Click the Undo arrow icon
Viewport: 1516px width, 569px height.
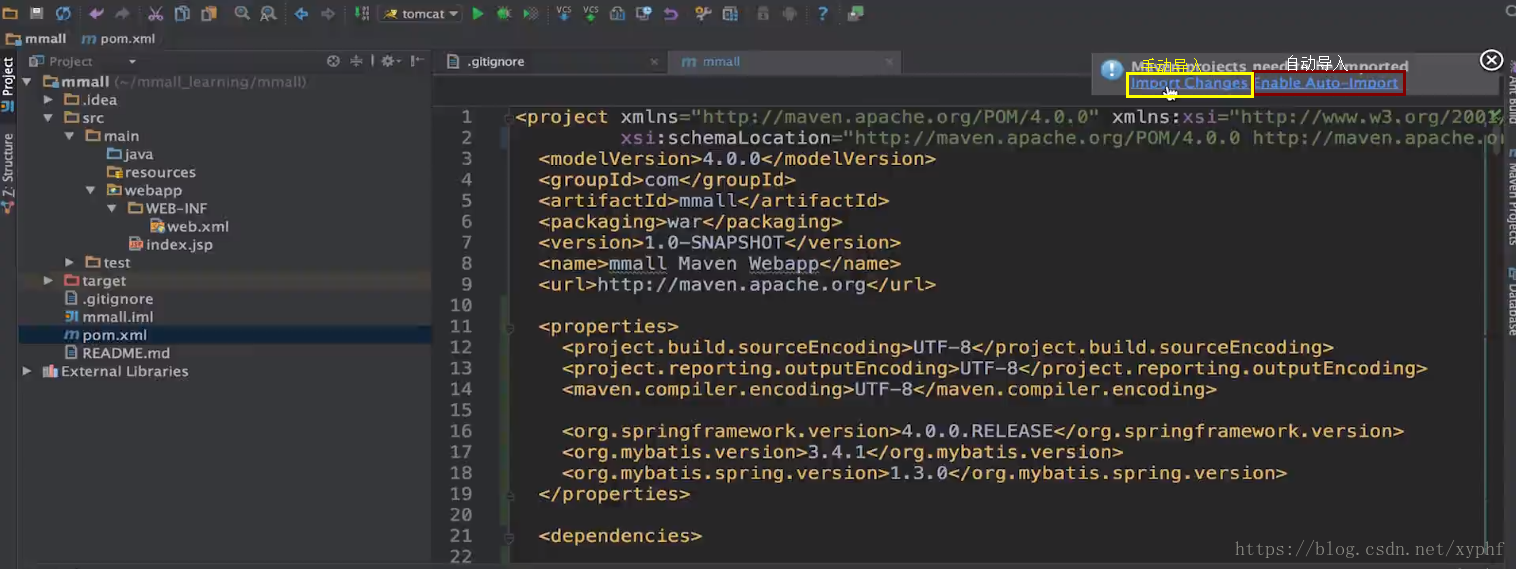(96, 14)
